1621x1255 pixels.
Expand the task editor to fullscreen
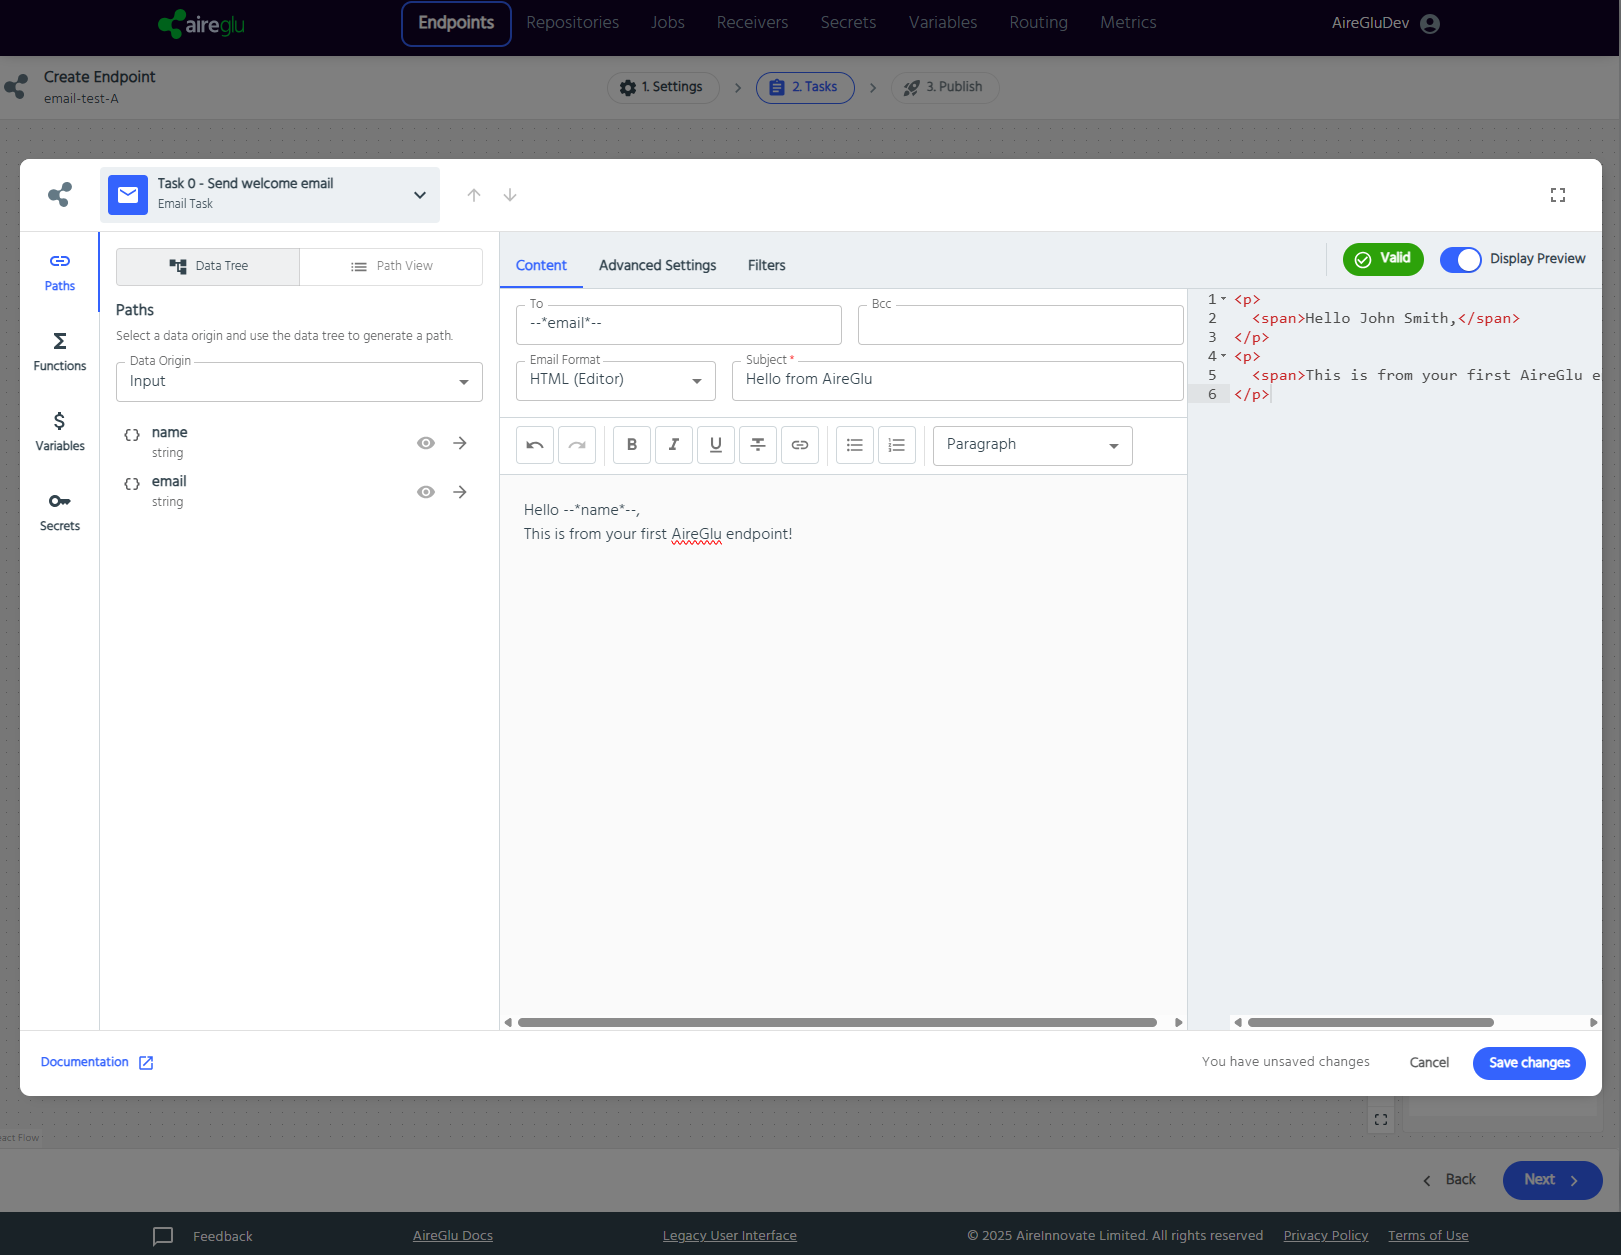pyautogui.click(x=1558, y=195)
